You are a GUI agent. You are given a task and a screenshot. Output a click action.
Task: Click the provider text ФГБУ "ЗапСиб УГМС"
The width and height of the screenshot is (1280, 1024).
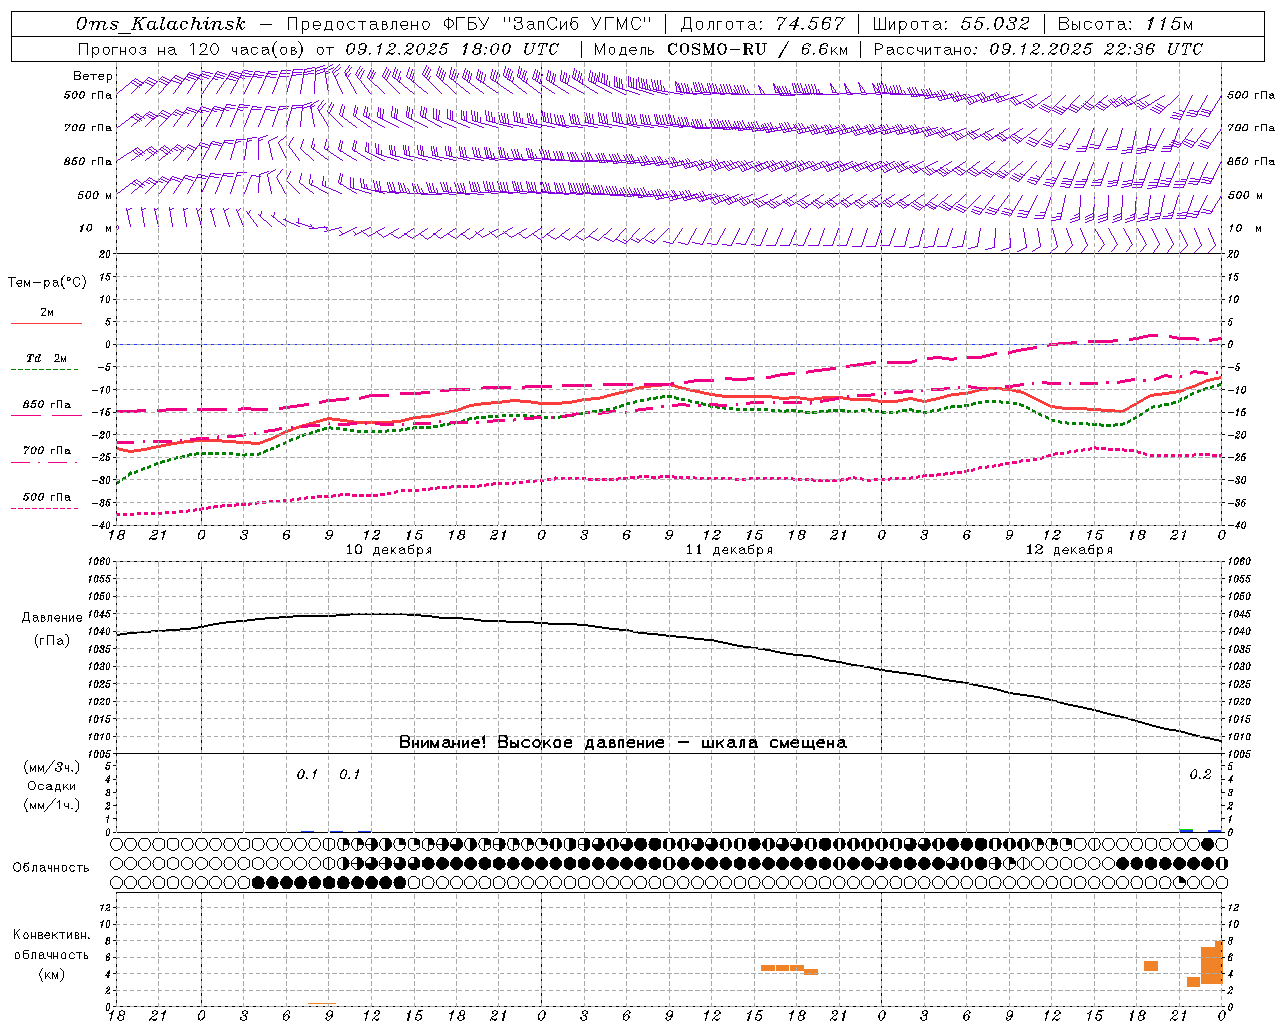(547, 24)
